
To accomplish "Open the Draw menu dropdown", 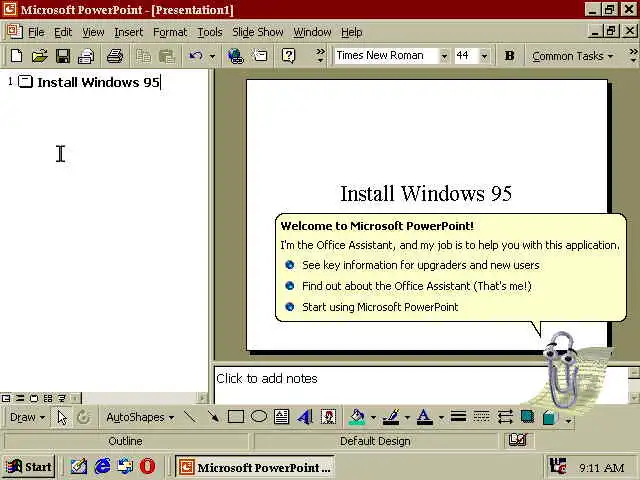I will [27, 417].
